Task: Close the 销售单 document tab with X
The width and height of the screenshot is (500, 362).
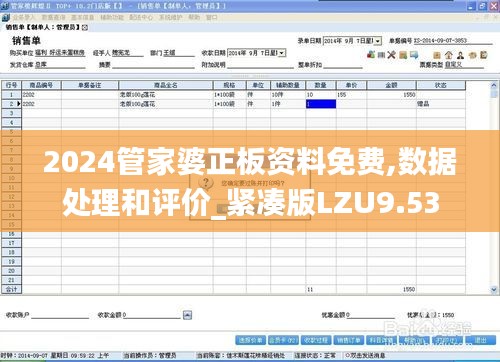Action: click(85, 27)
